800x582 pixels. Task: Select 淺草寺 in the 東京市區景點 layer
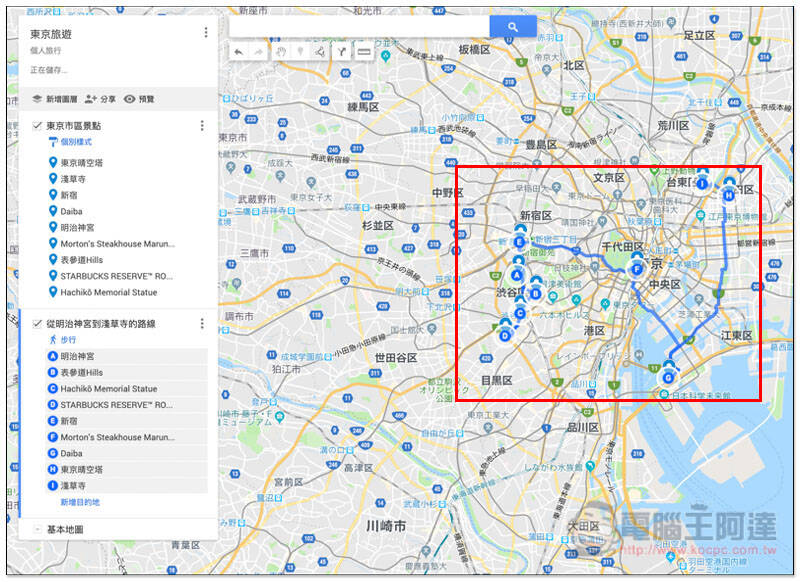73,179
